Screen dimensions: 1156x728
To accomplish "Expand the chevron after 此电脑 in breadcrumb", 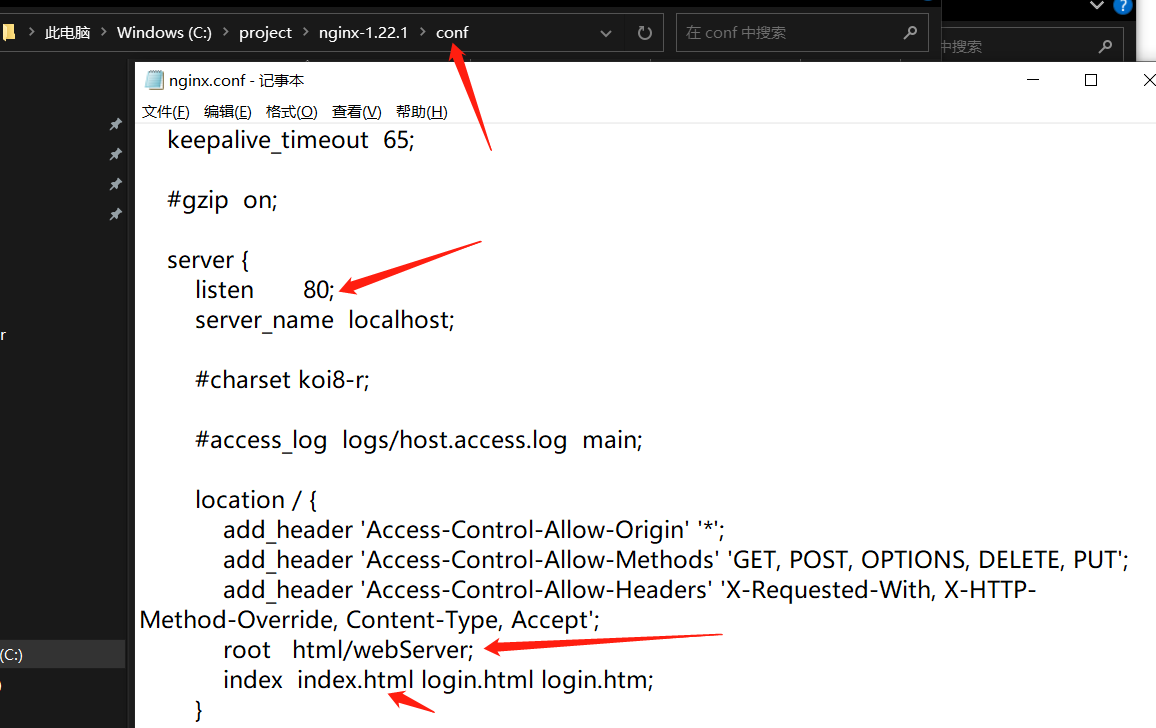I will tap(103, 33).
